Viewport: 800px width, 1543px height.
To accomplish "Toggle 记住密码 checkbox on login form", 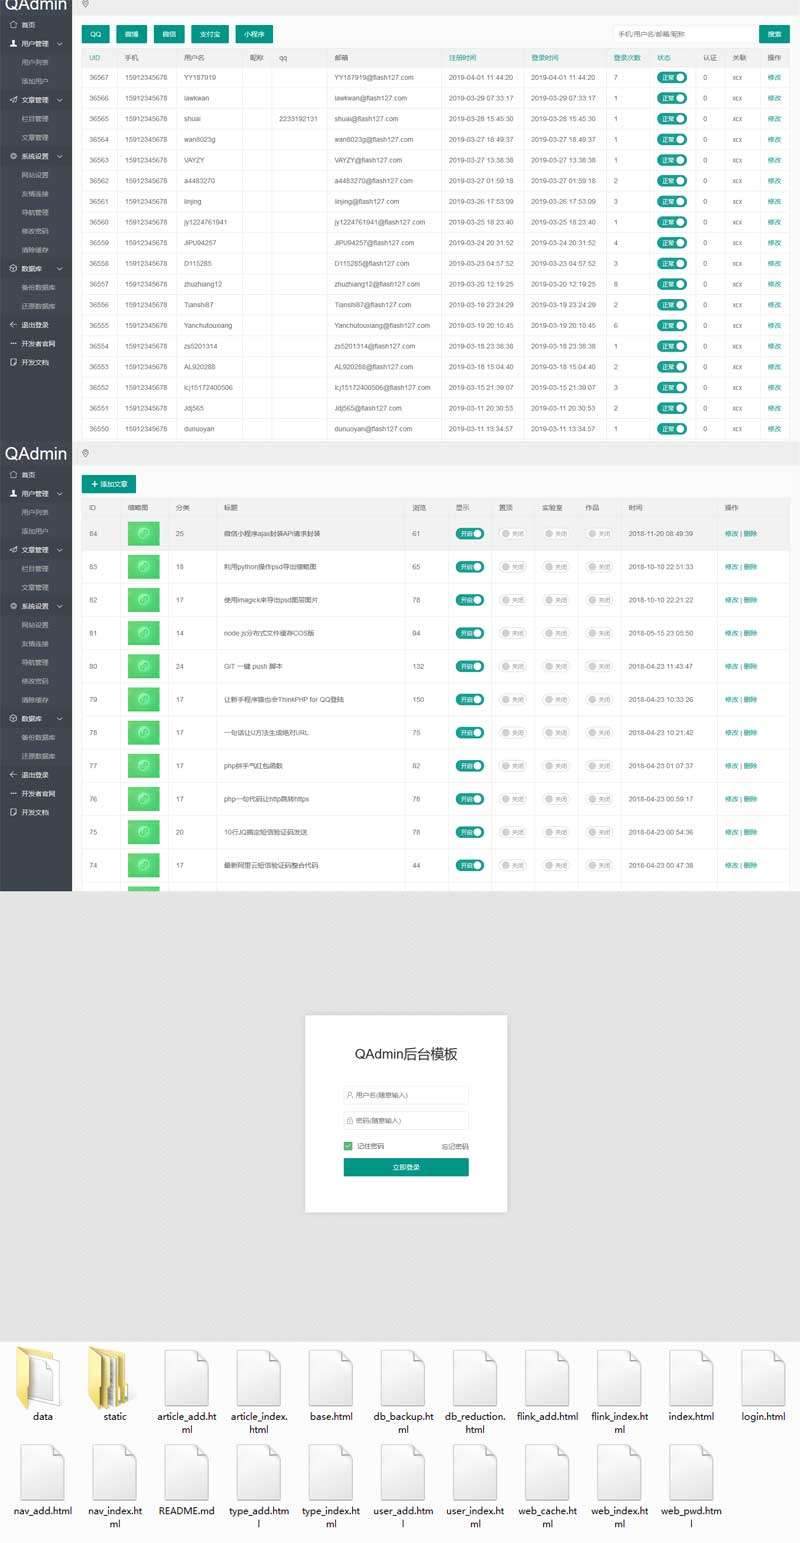I will pyautogui.click(x=348, y=1146).
